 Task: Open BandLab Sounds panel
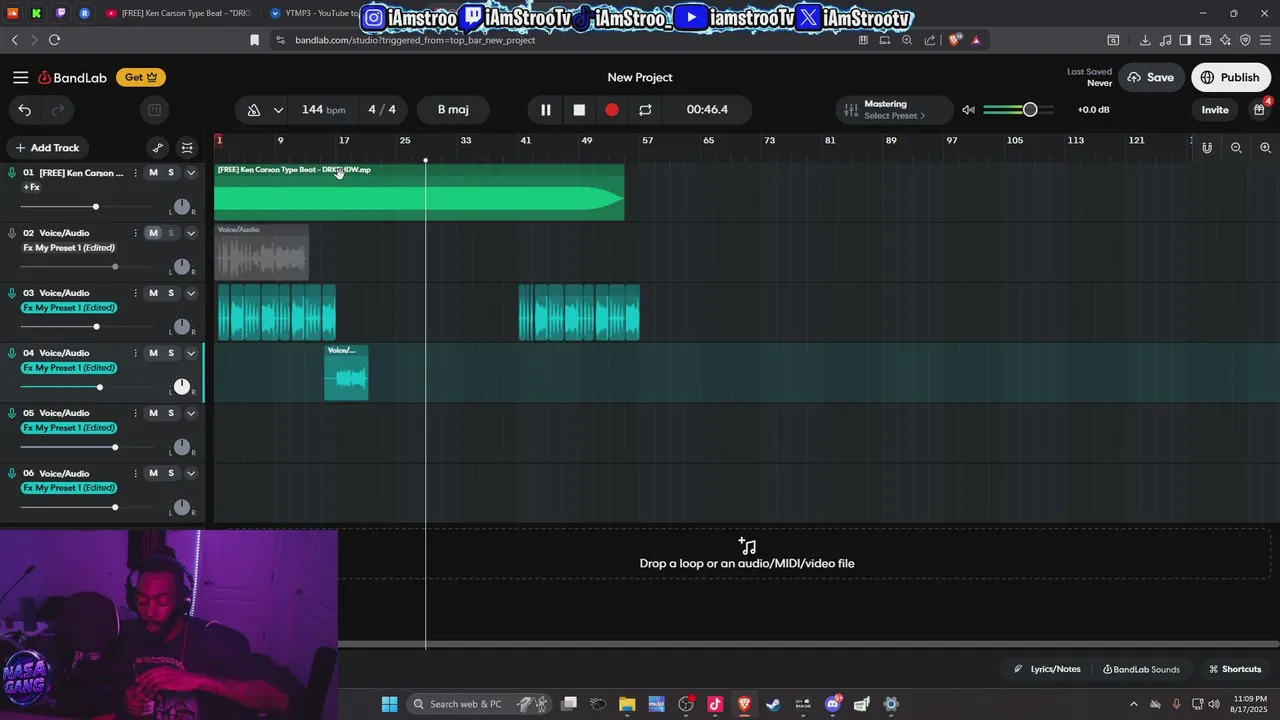pos(1141,669)
